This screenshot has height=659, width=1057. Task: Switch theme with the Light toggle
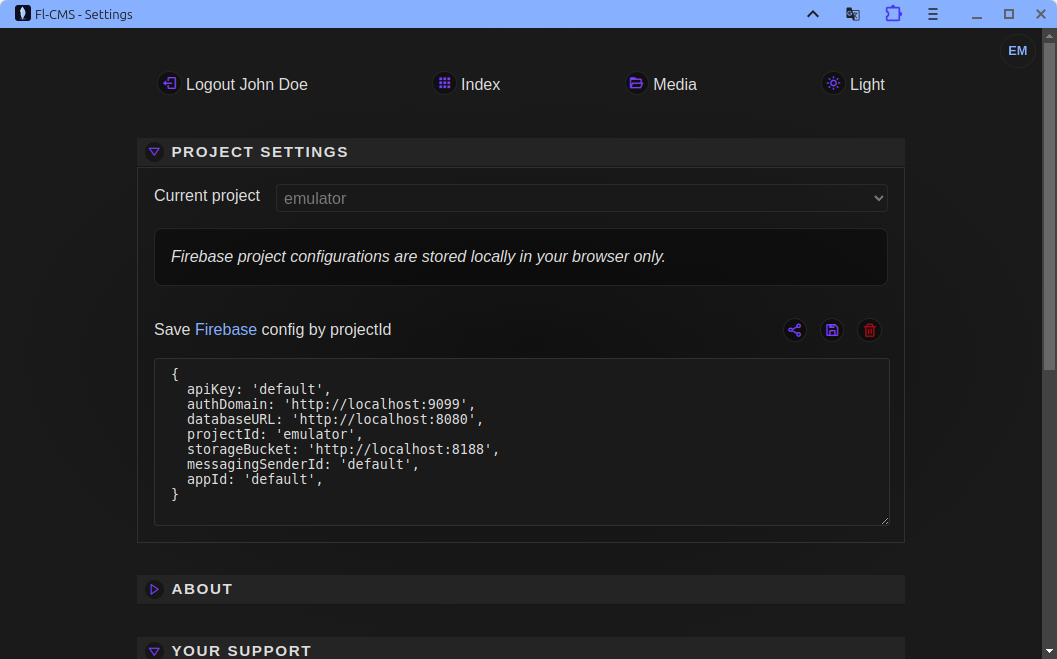point(866,84)
